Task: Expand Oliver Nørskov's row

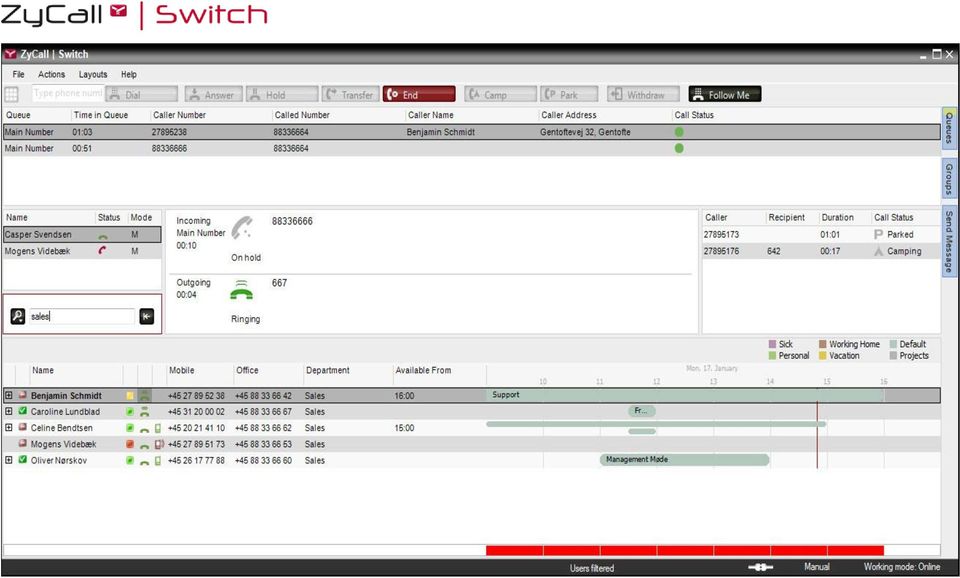Action: [9, 460]
